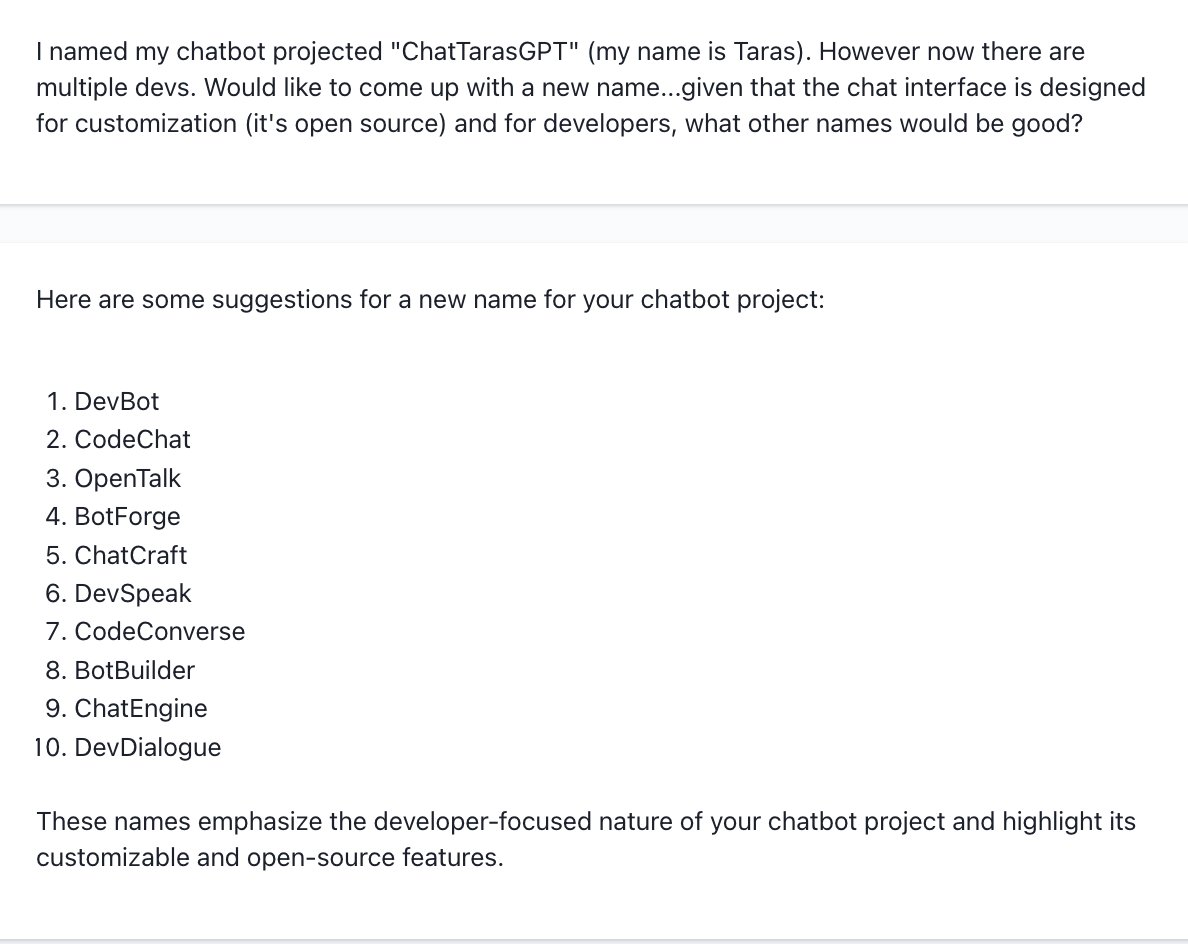Click the CodeChat list item

[x=132, y=440]
